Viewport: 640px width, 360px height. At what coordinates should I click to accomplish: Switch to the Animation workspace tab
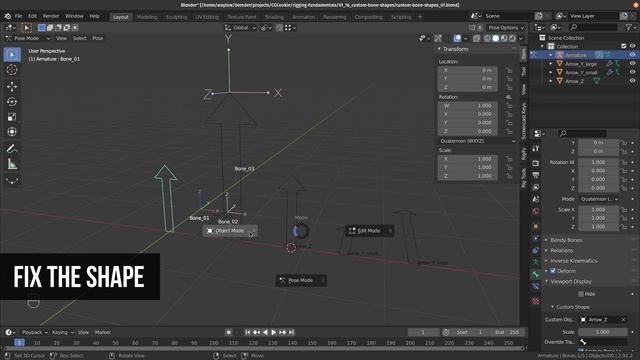303,17
